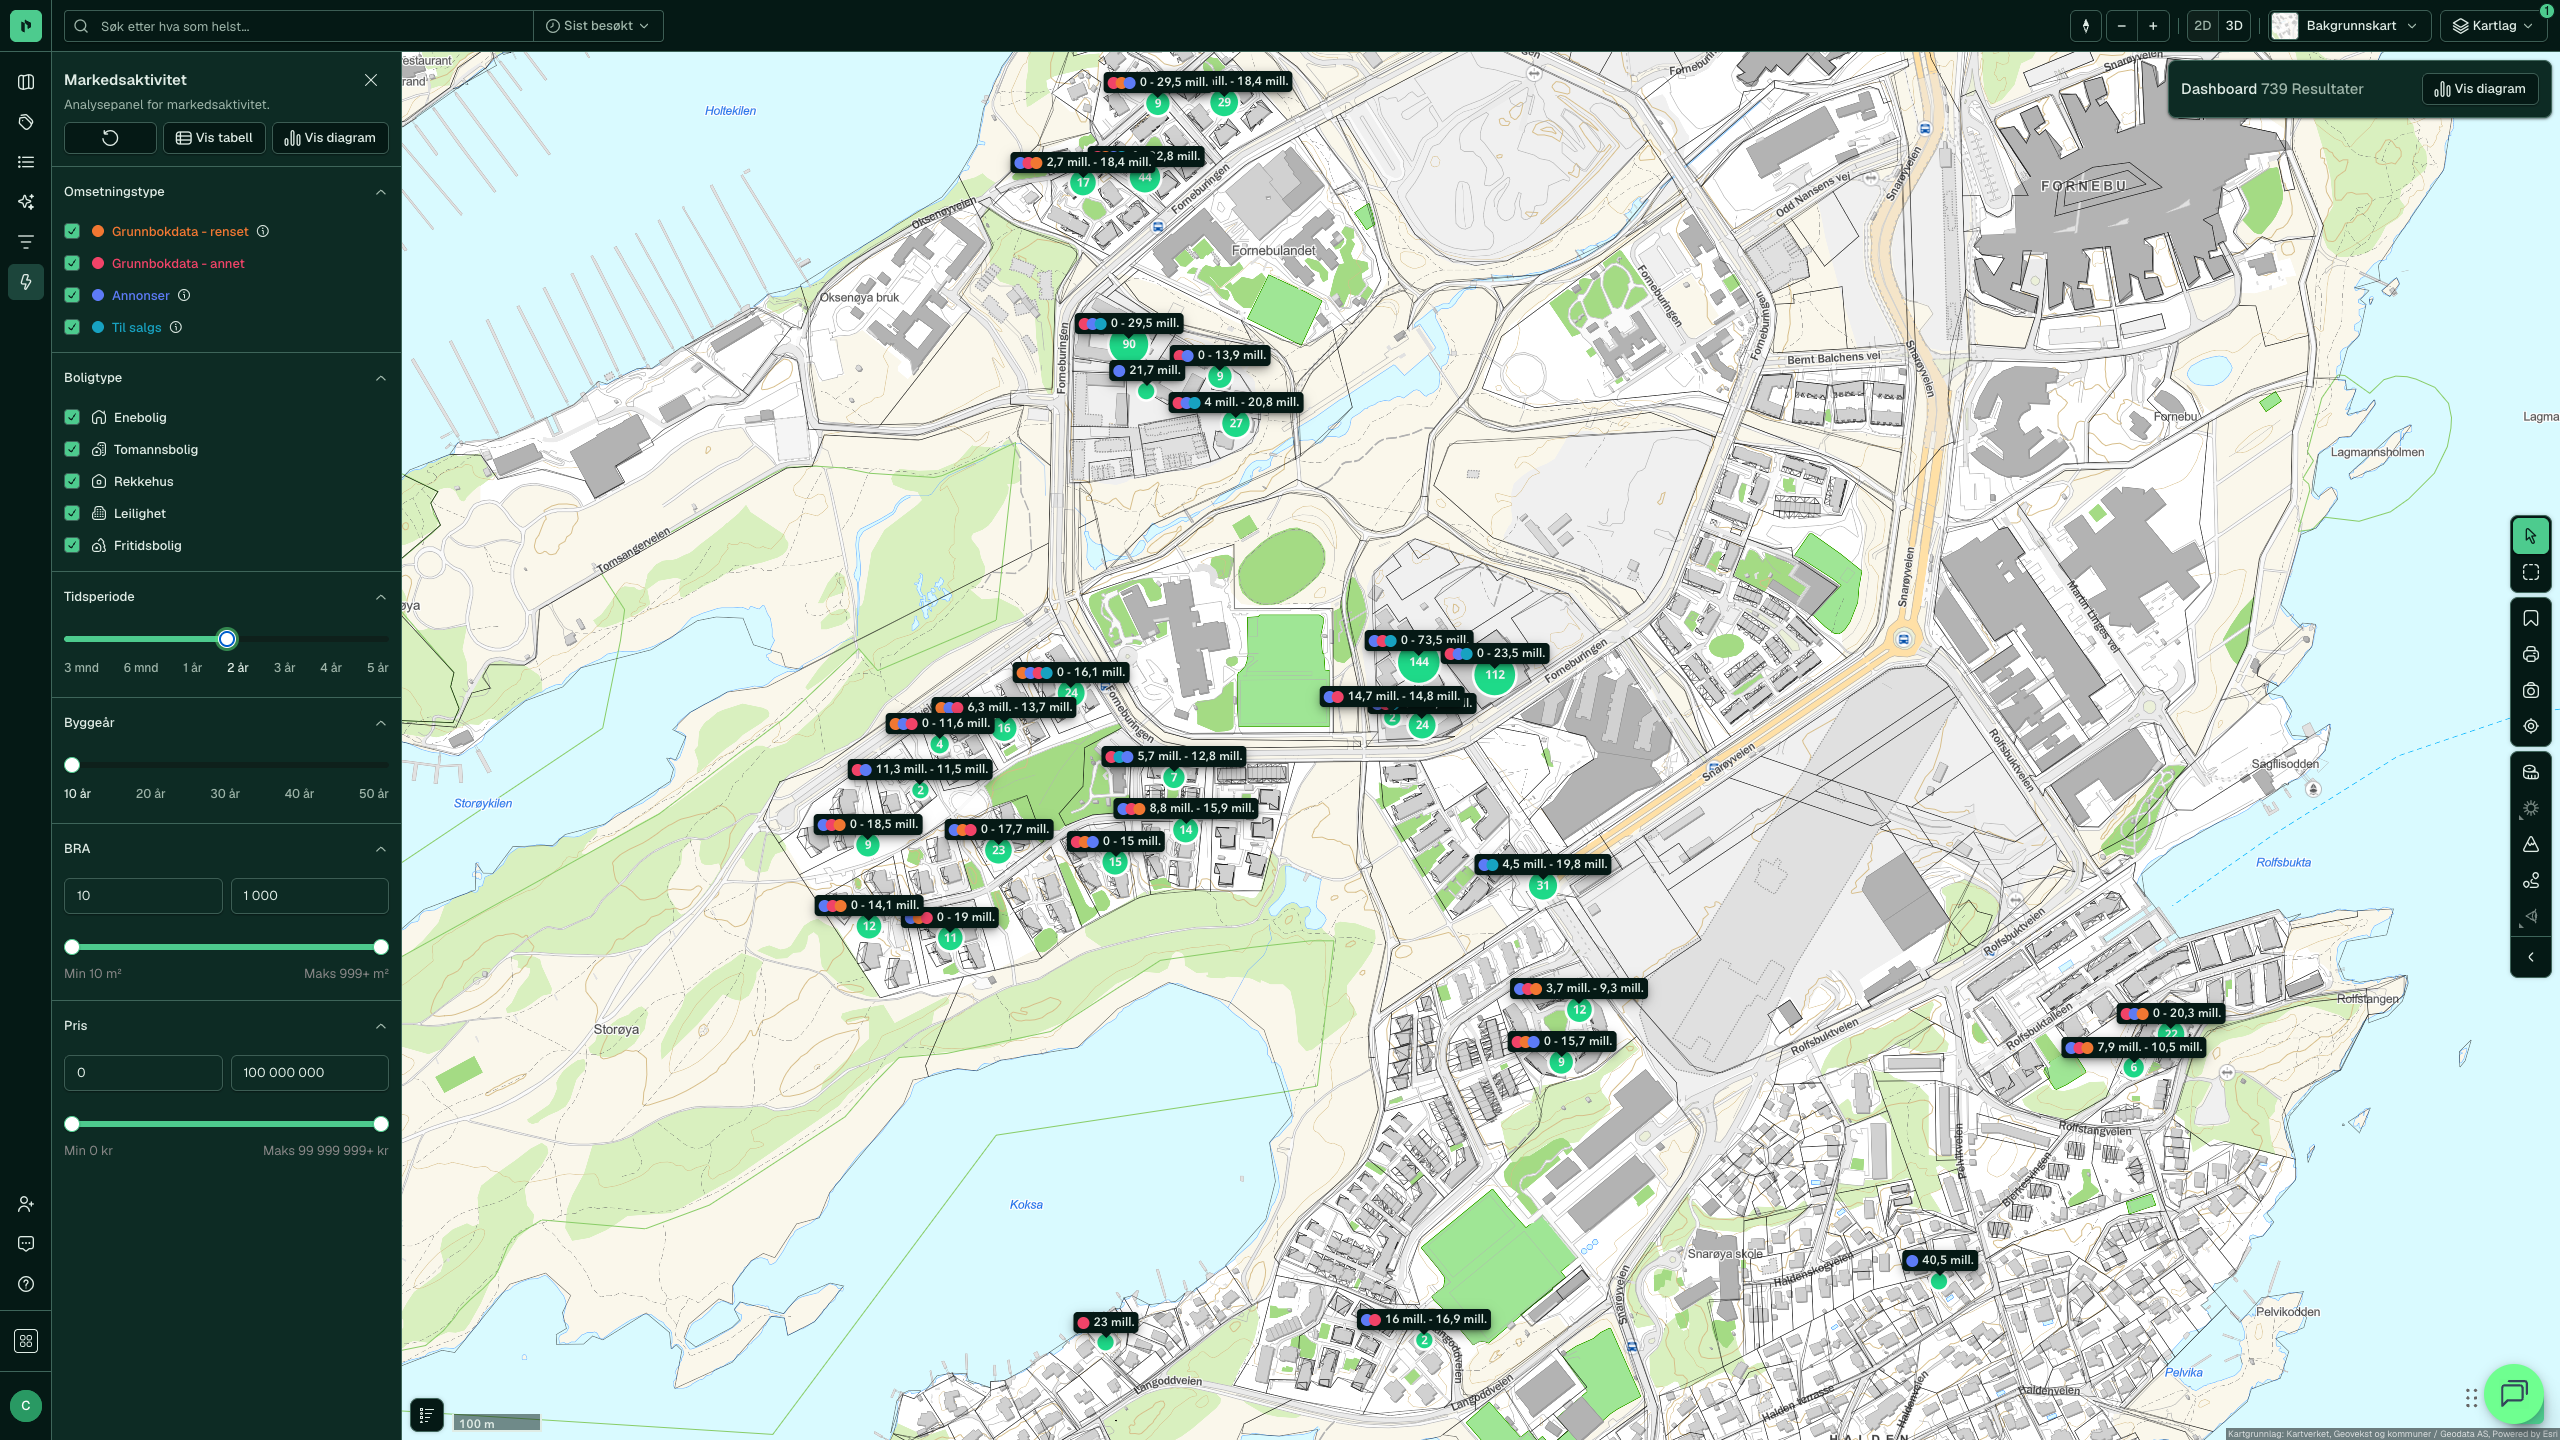This screenshot has height=1440, width=2560.
Task: Open the help question mark icon
Action: click(x=26, y=1284)
